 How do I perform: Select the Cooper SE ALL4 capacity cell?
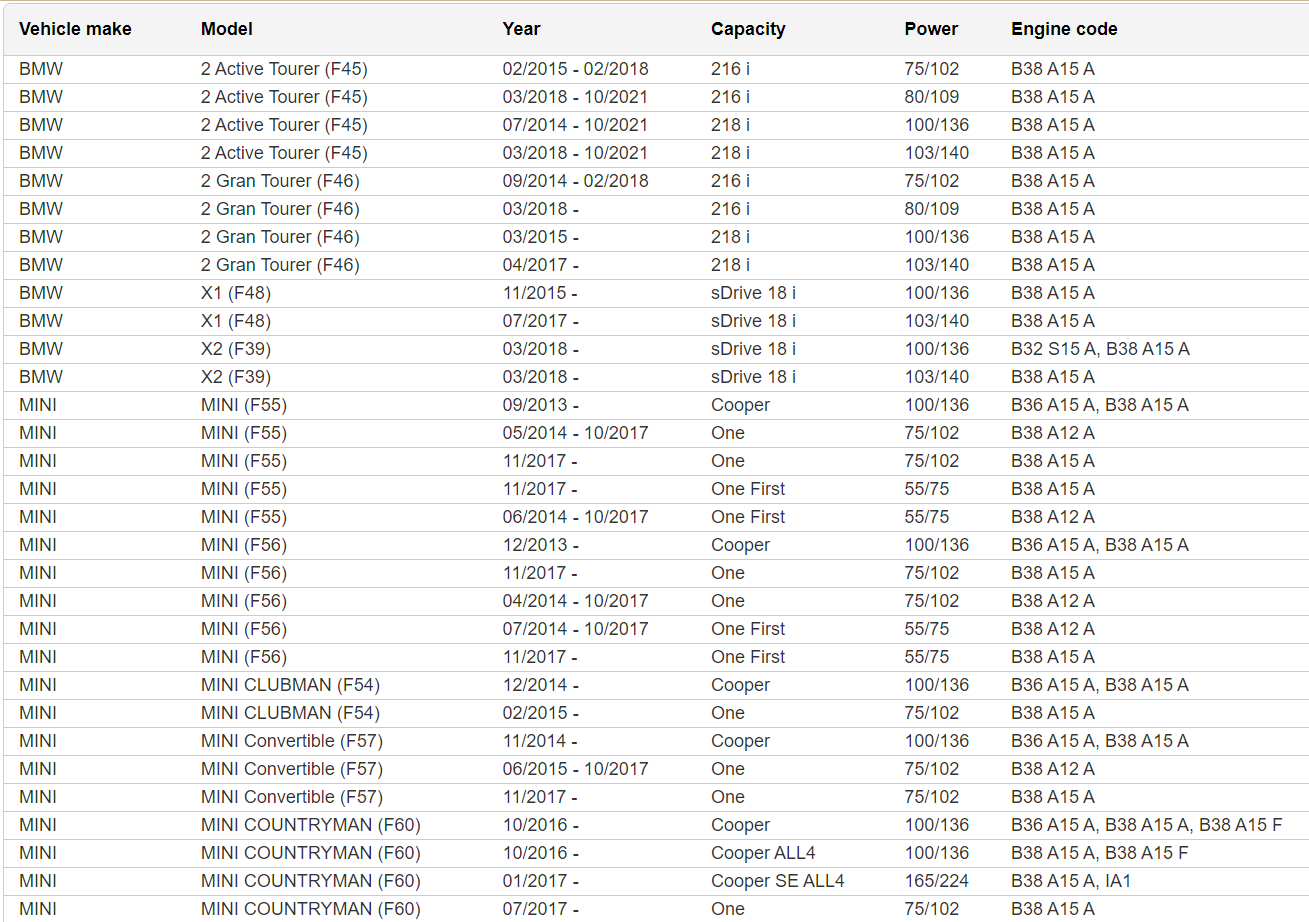778,881
